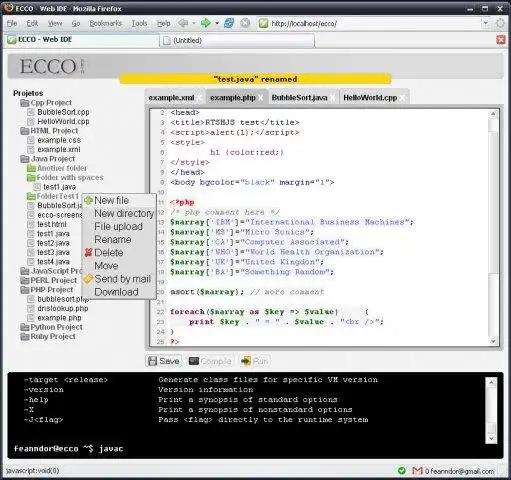Open example.php in PHP Project tree
The width and height of the screenshot is (511, 480).
click(x=54, y=318)
